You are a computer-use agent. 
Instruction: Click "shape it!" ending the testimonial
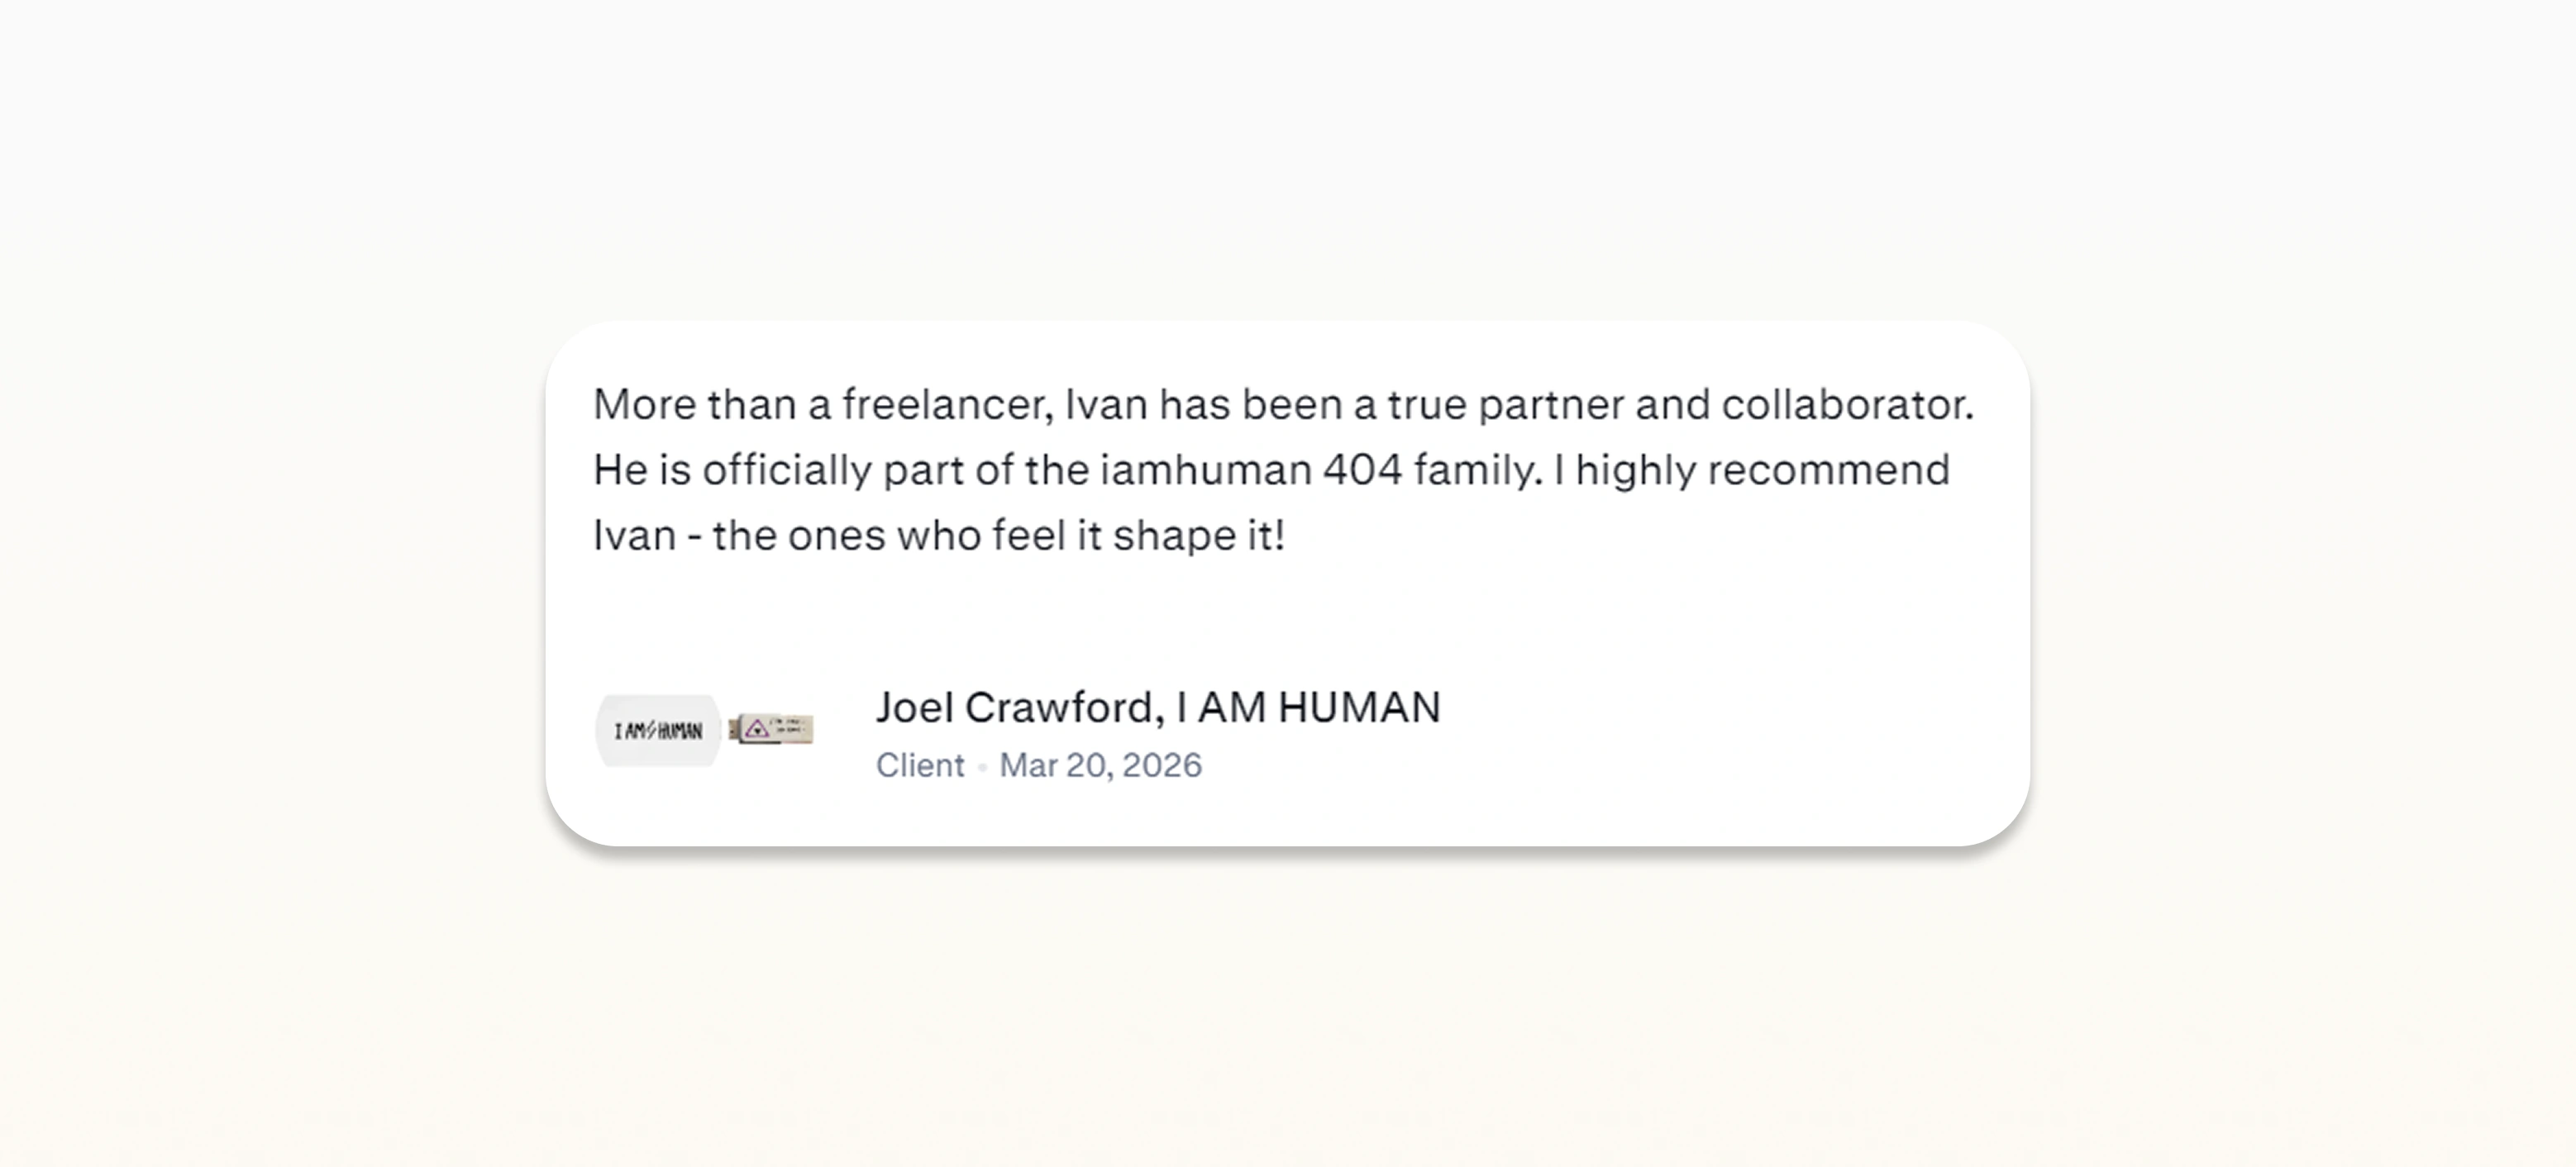pos(1198,536)
